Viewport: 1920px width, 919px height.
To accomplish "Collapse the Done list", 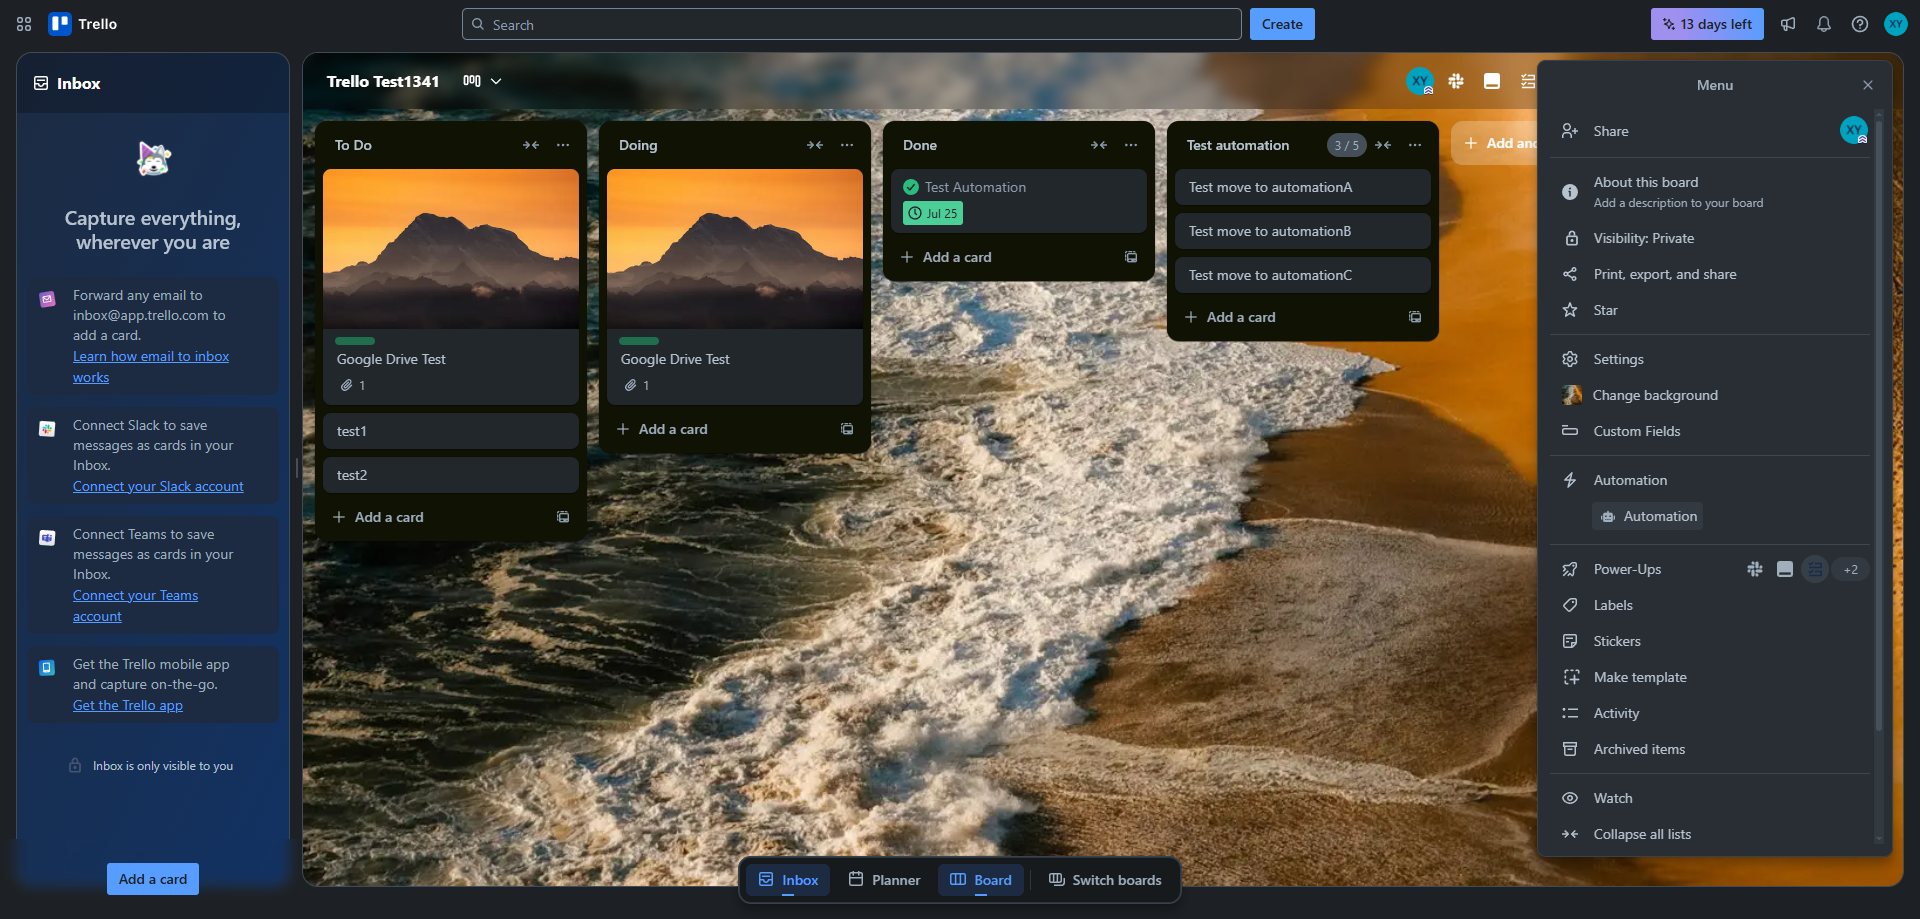I will (x=1099, y=145).
